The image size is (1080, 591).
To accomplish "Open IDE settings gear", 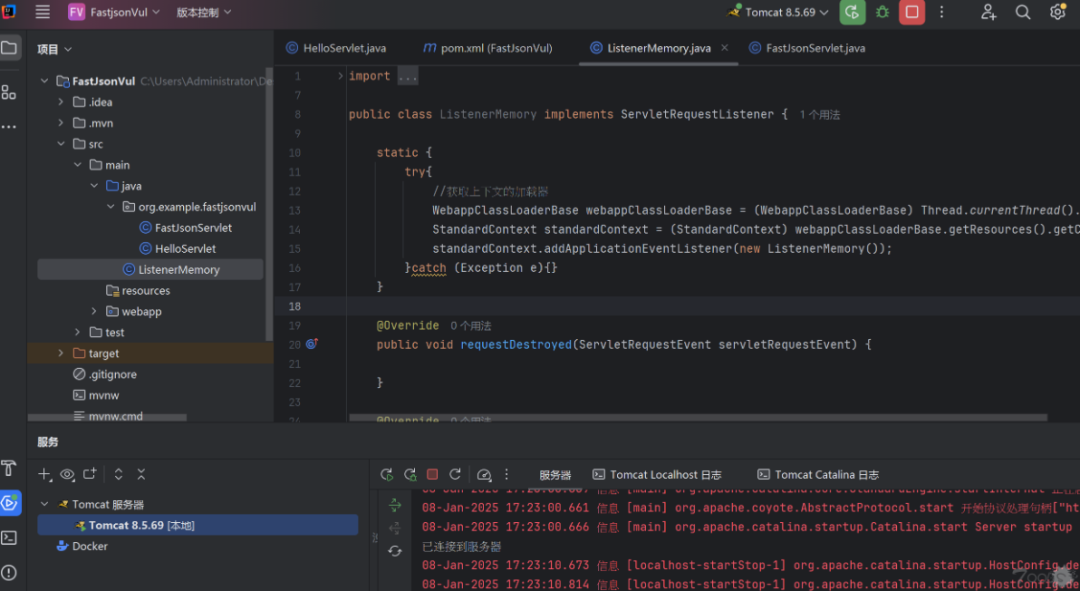I will (x=1057, y=12).
